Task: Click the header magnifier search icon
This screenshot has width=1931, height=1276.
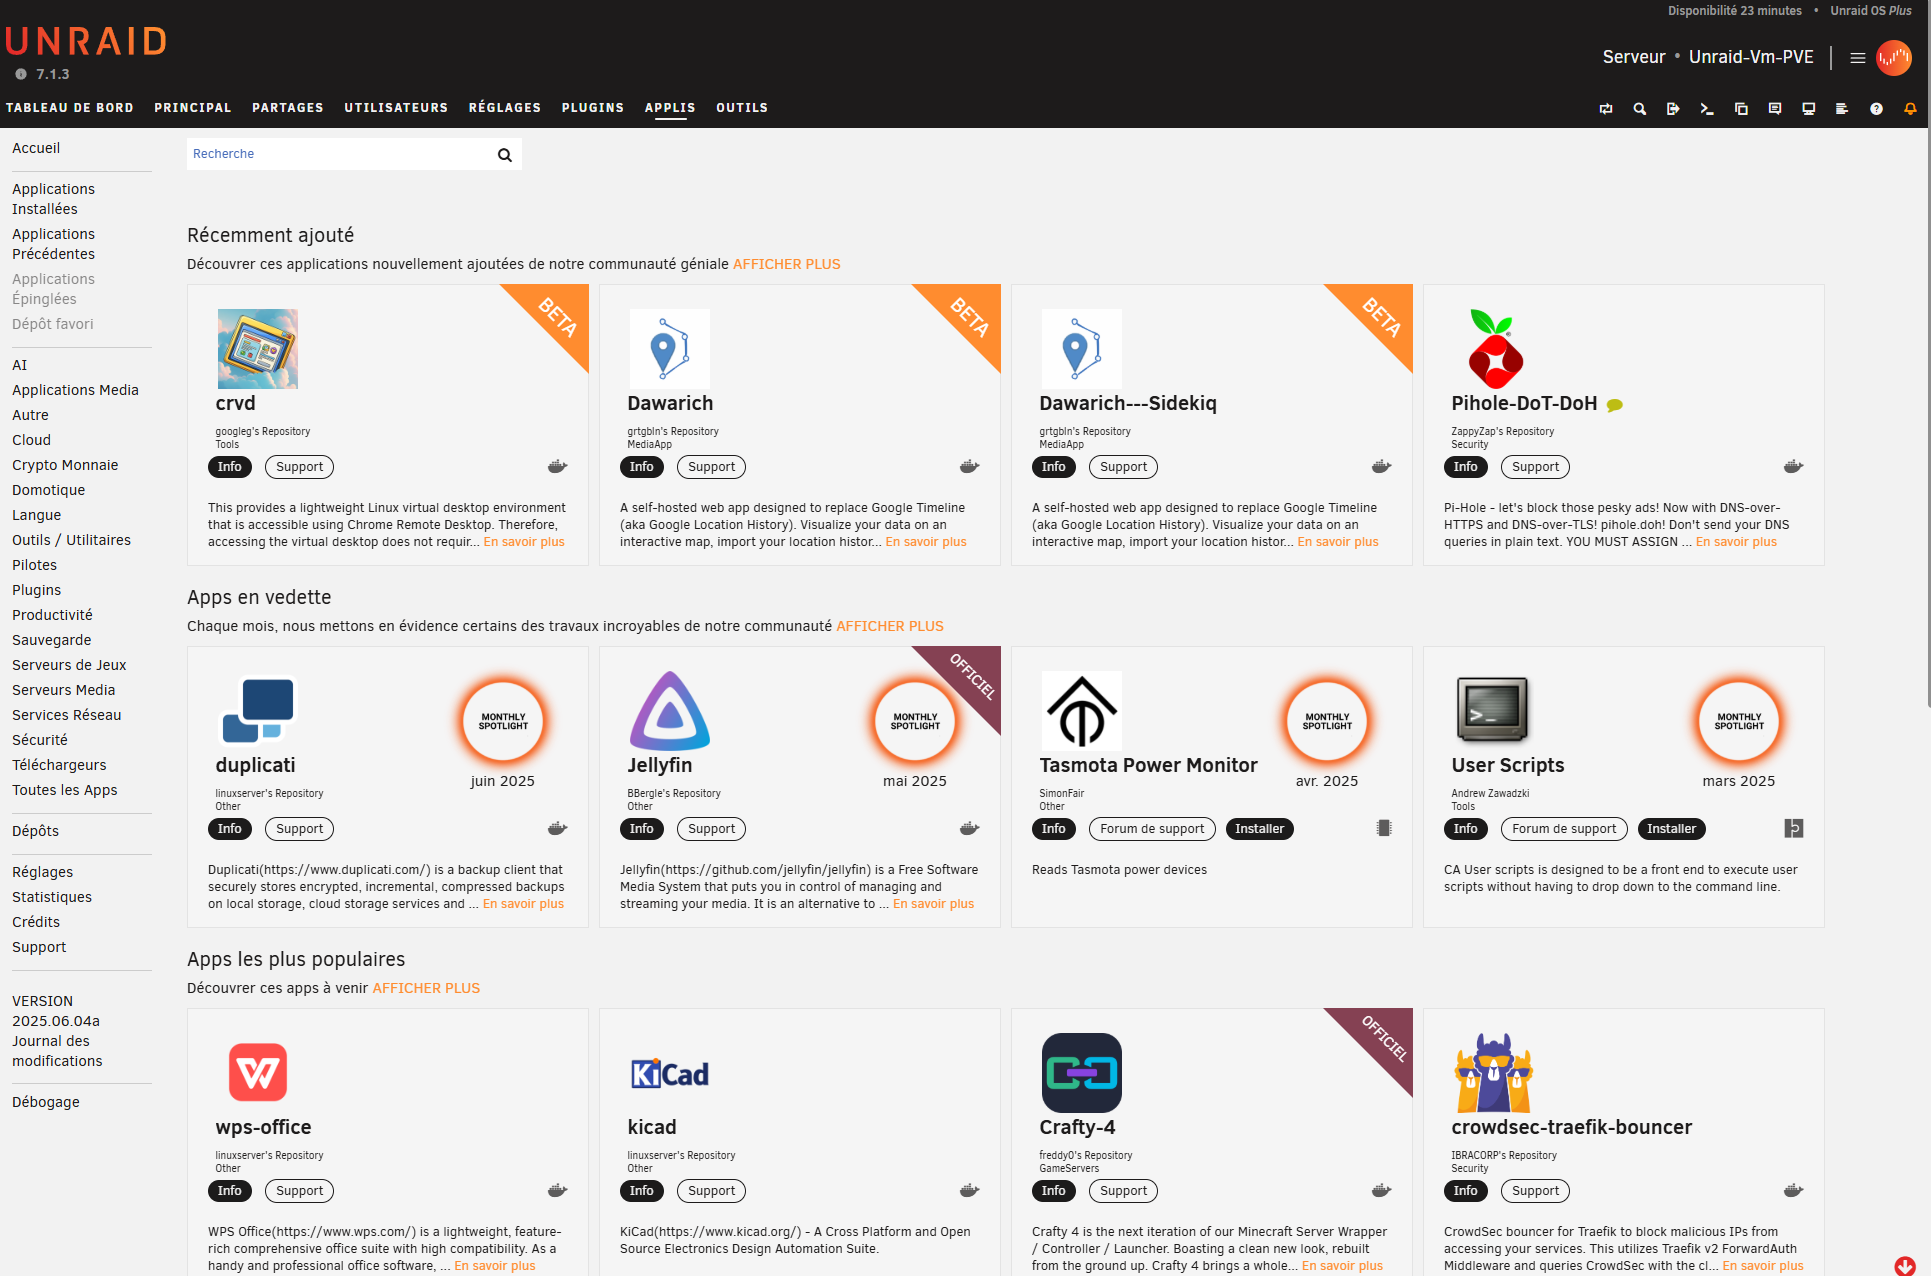Action: [1640, 109]
